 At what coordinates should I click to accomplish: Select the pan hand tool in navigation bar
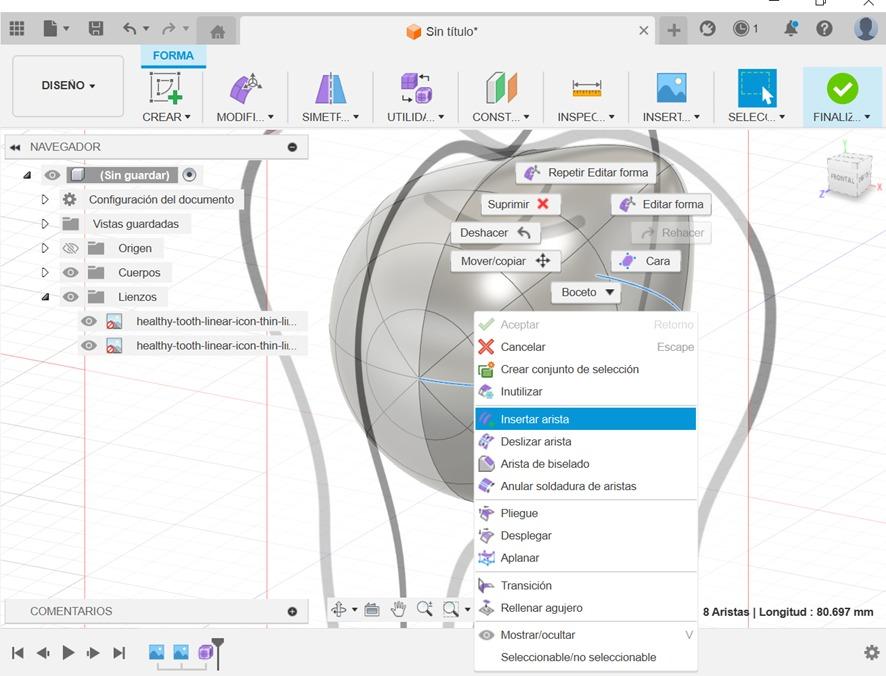[x=398, y=609]
